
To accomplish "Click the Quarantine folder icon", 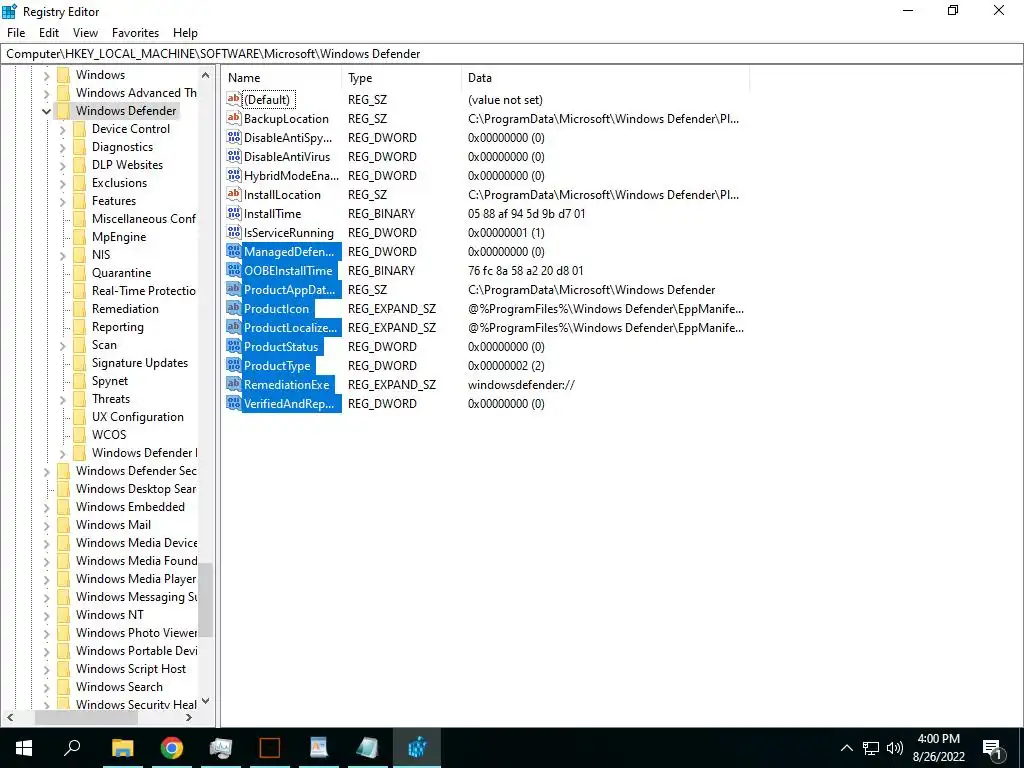I will point(79,272).
